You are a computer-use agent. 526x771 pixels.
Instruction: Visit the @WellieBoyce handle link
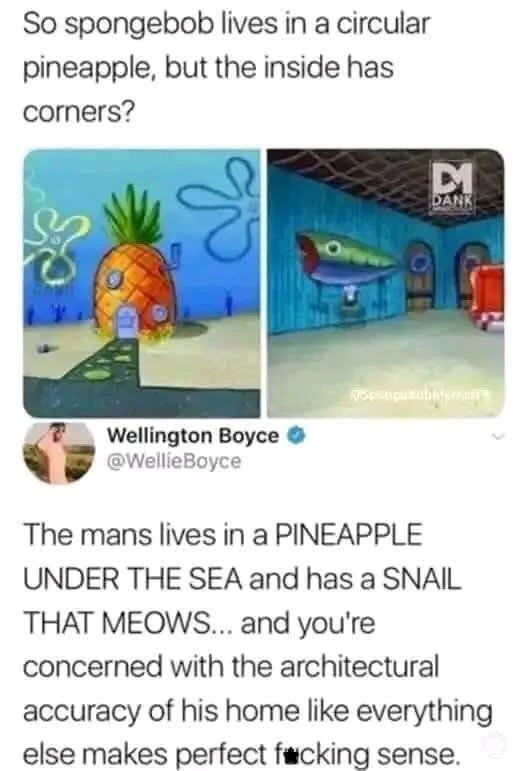point(174,461)
